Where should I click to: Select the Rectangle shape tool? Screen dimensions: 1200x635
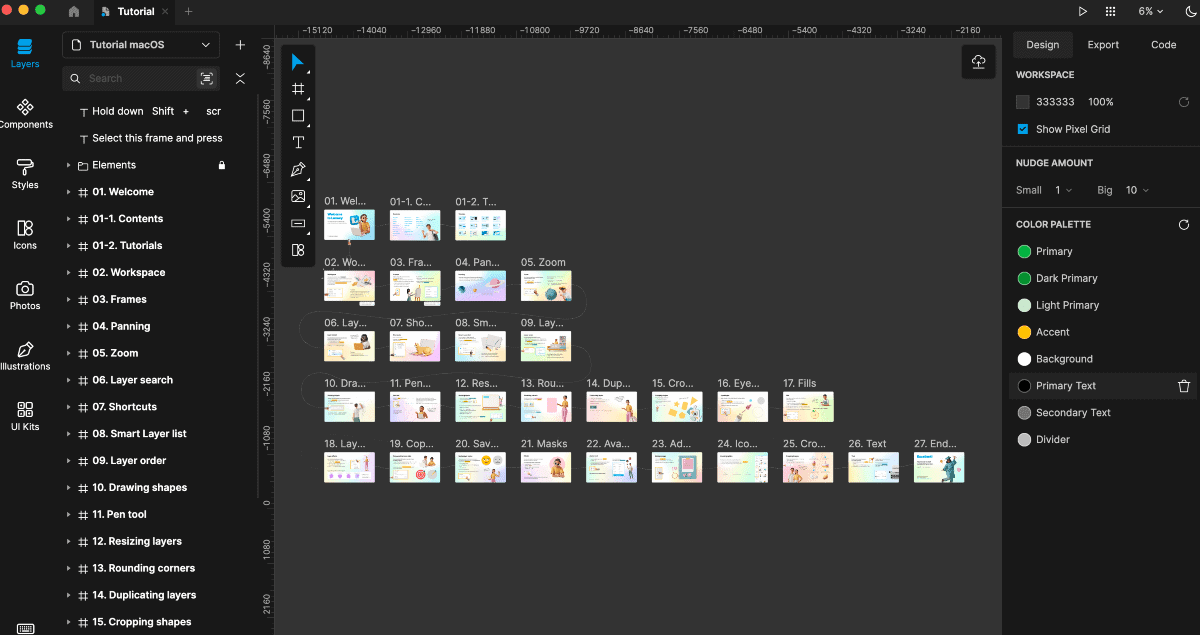(x=298, y=116)
